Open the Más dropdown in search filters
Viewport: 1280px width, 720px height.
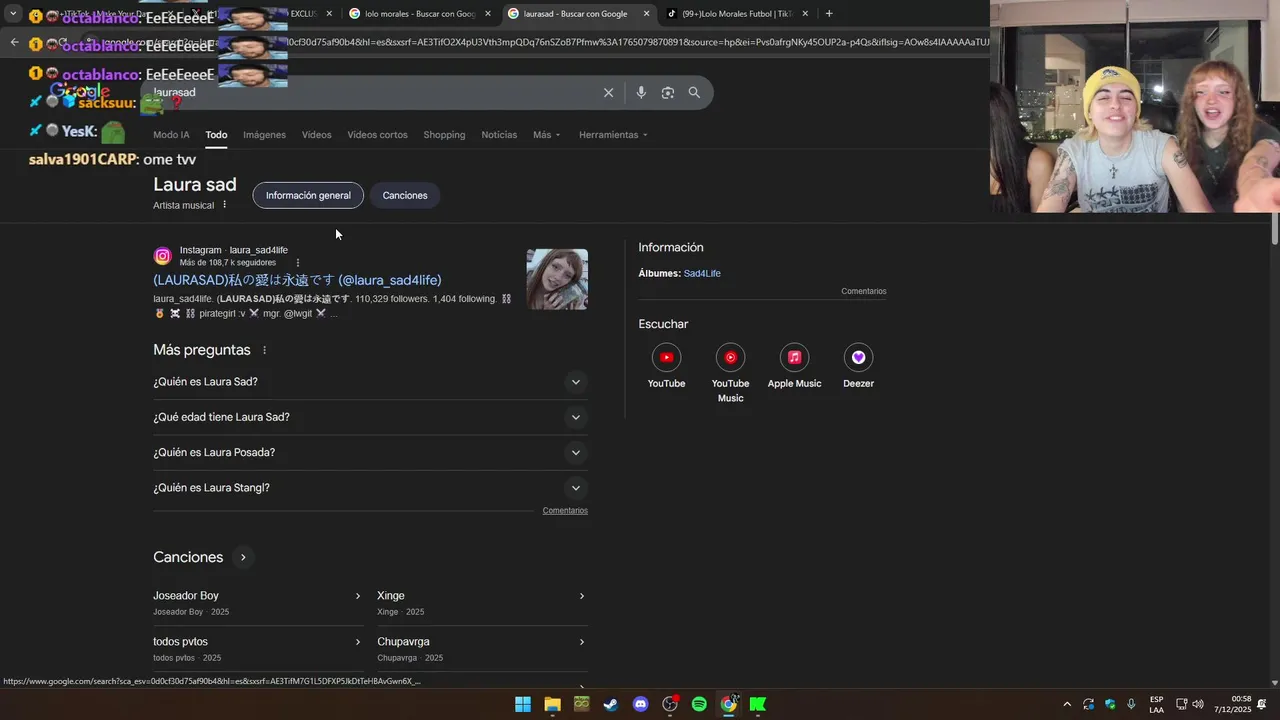546,135
